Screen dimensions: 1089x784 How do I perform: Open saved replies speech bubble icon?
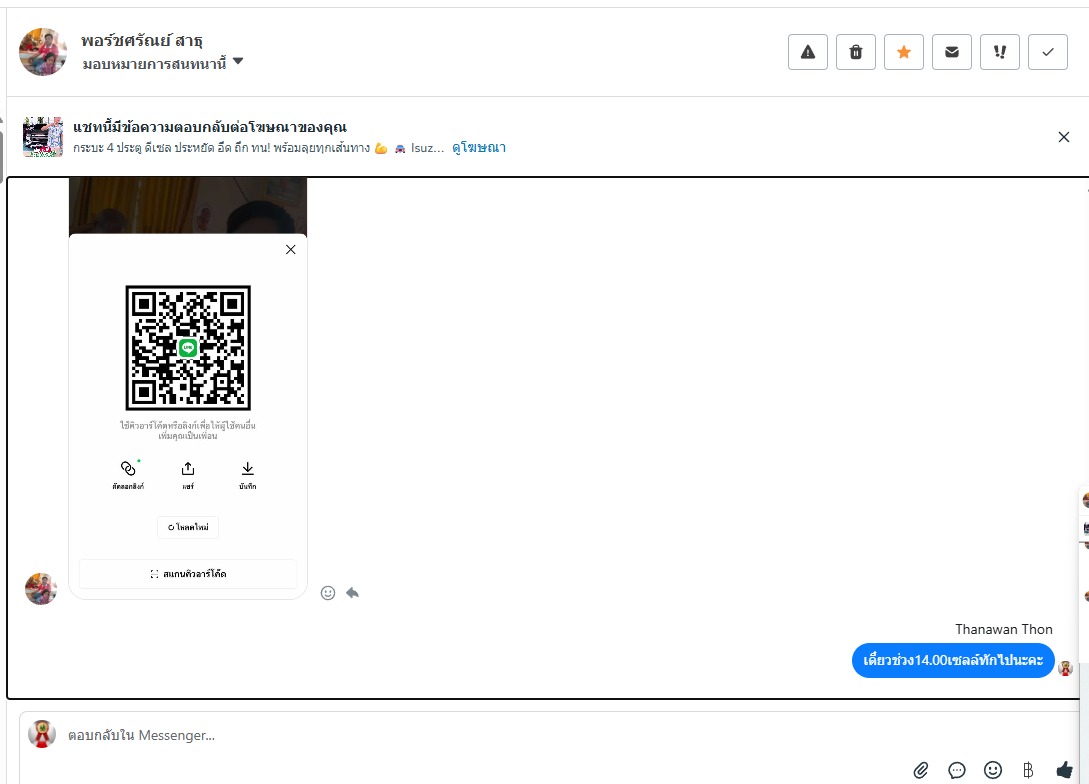point(956,769)
